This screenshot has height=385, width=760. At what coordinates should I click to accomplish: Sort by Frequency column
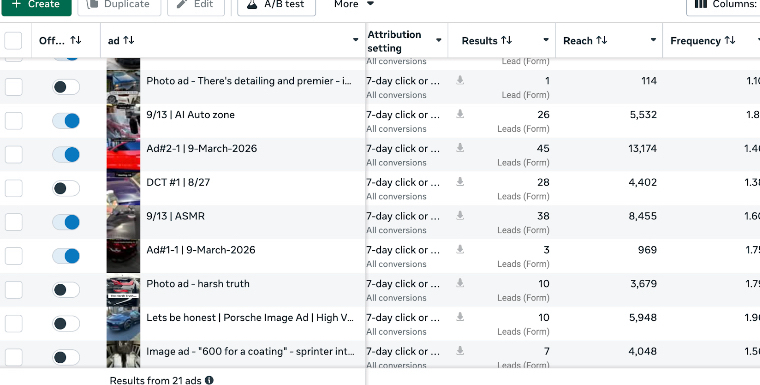tap(730, 40)
